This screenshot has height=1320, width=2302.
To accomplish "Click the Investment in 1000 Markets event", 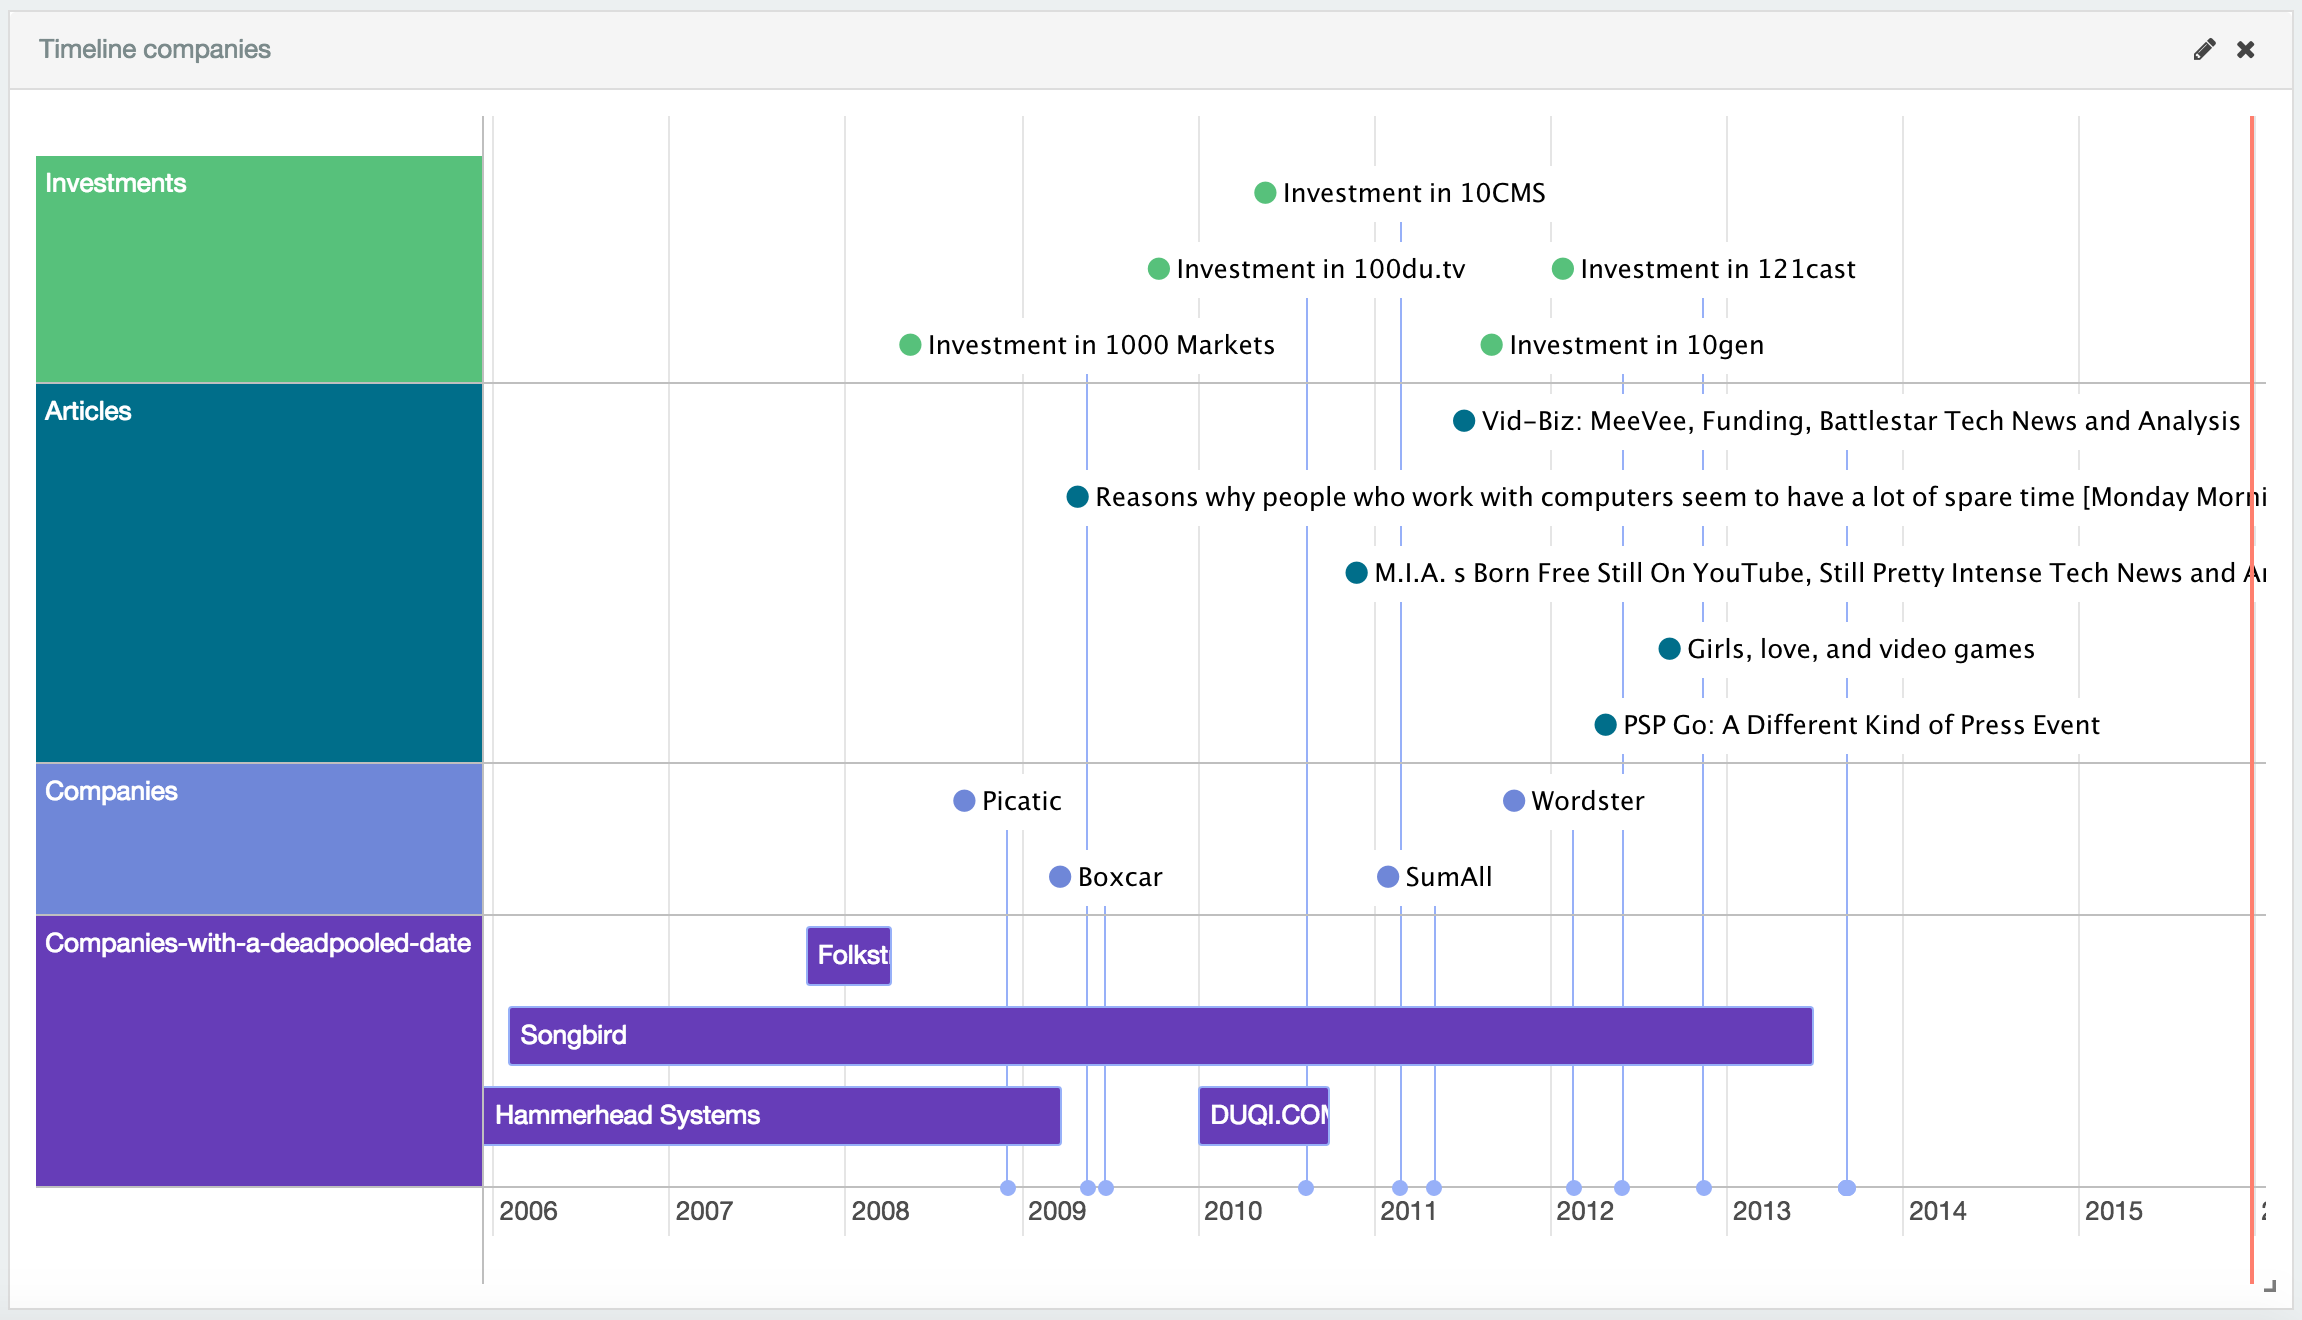I will [908, 344].
